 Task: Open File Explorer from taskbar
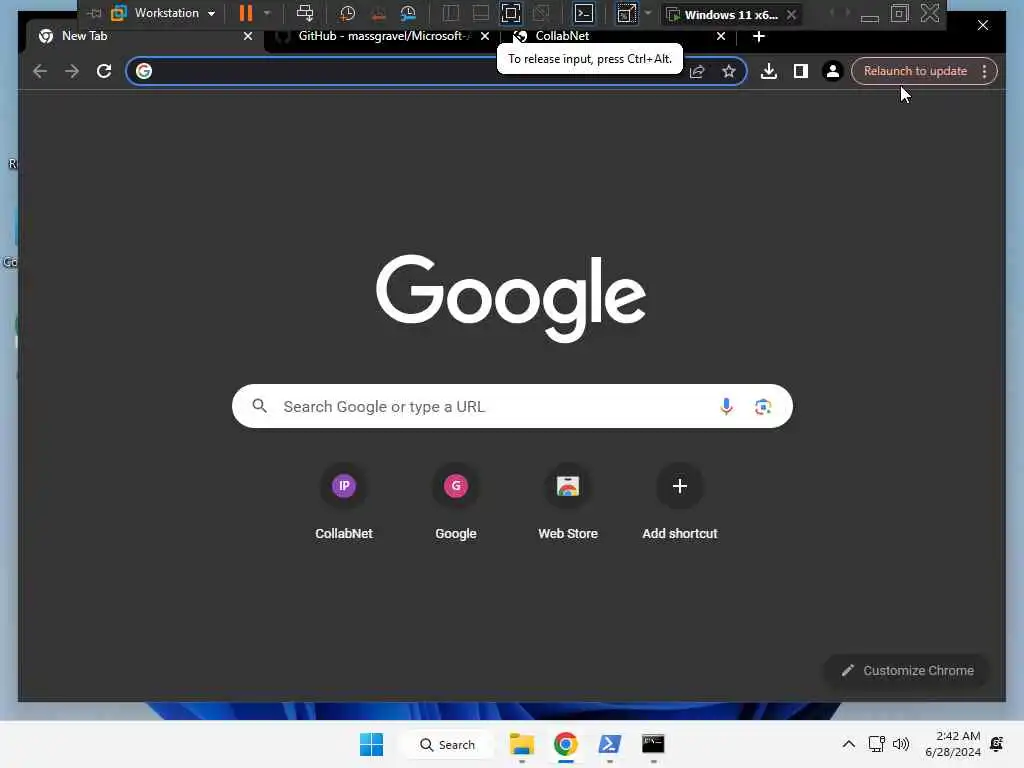[x=522, y=744]
